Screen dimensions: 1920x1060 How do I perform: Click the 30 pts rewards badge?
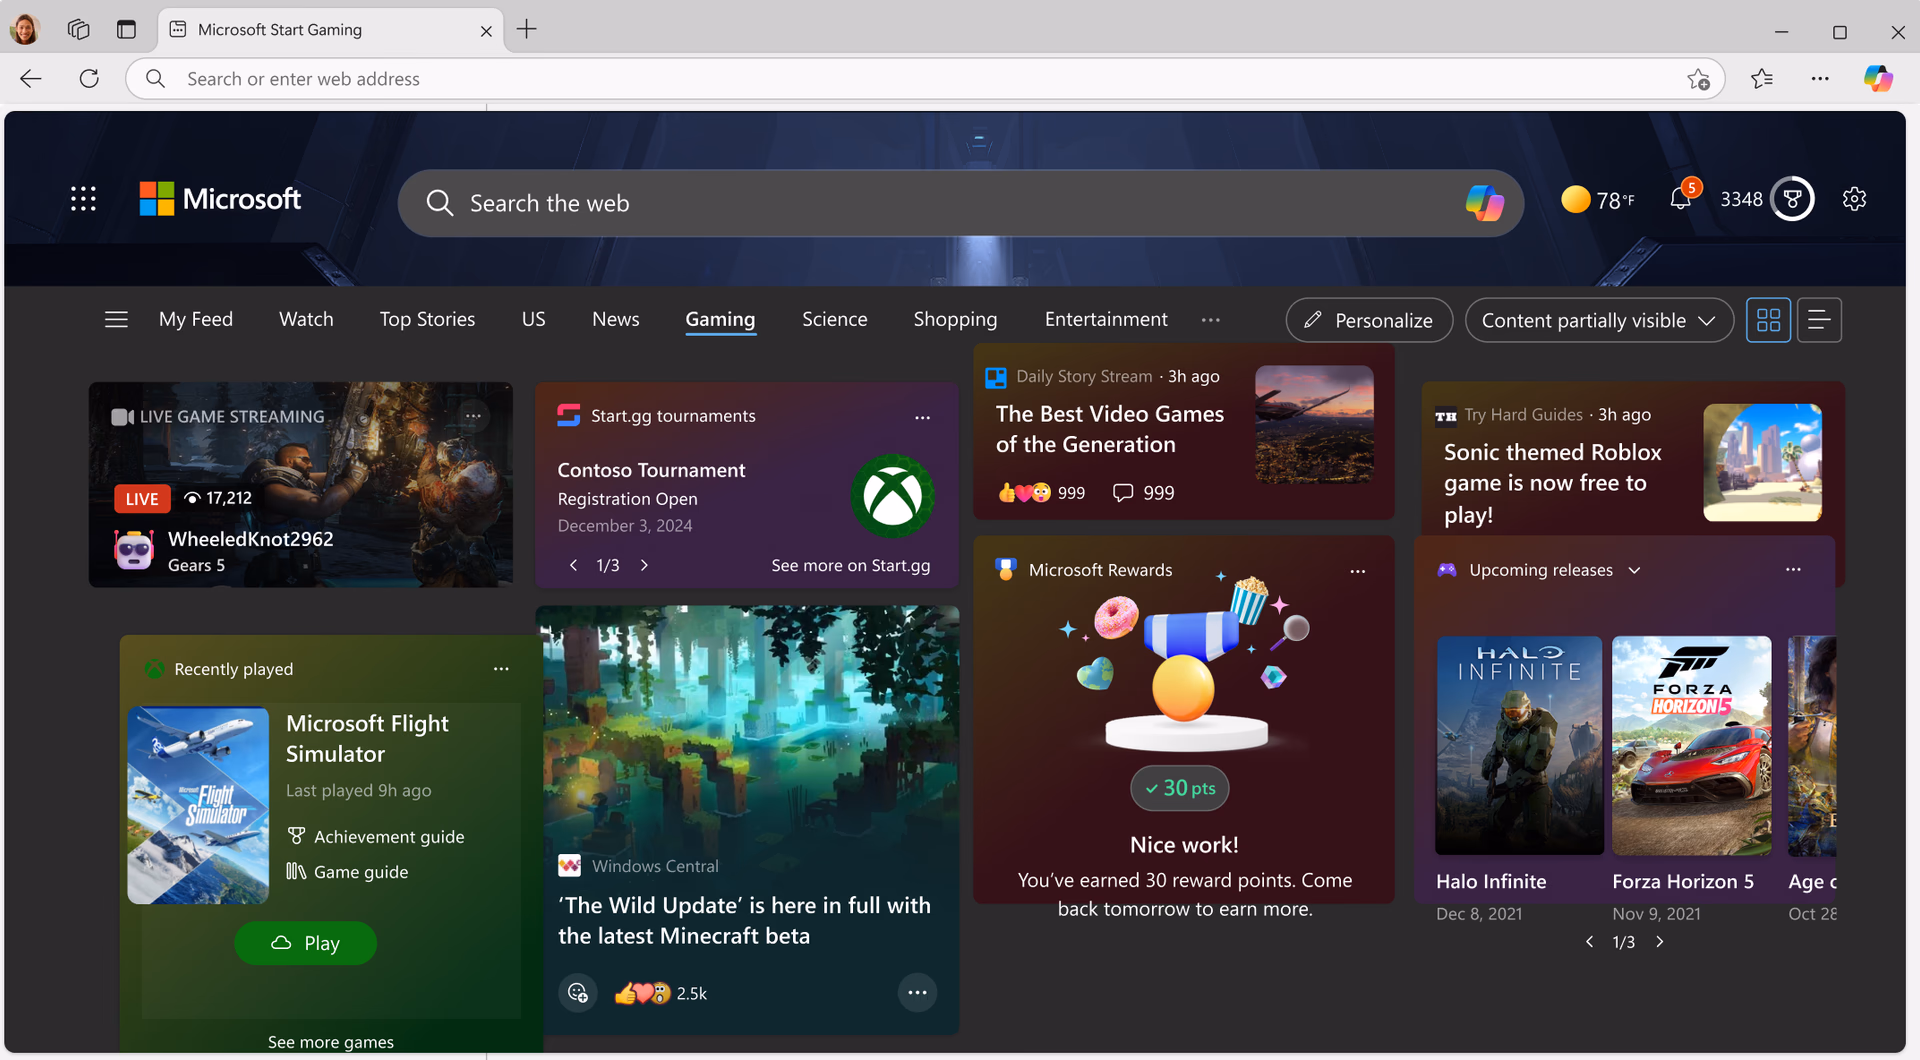click(1180, 788)
